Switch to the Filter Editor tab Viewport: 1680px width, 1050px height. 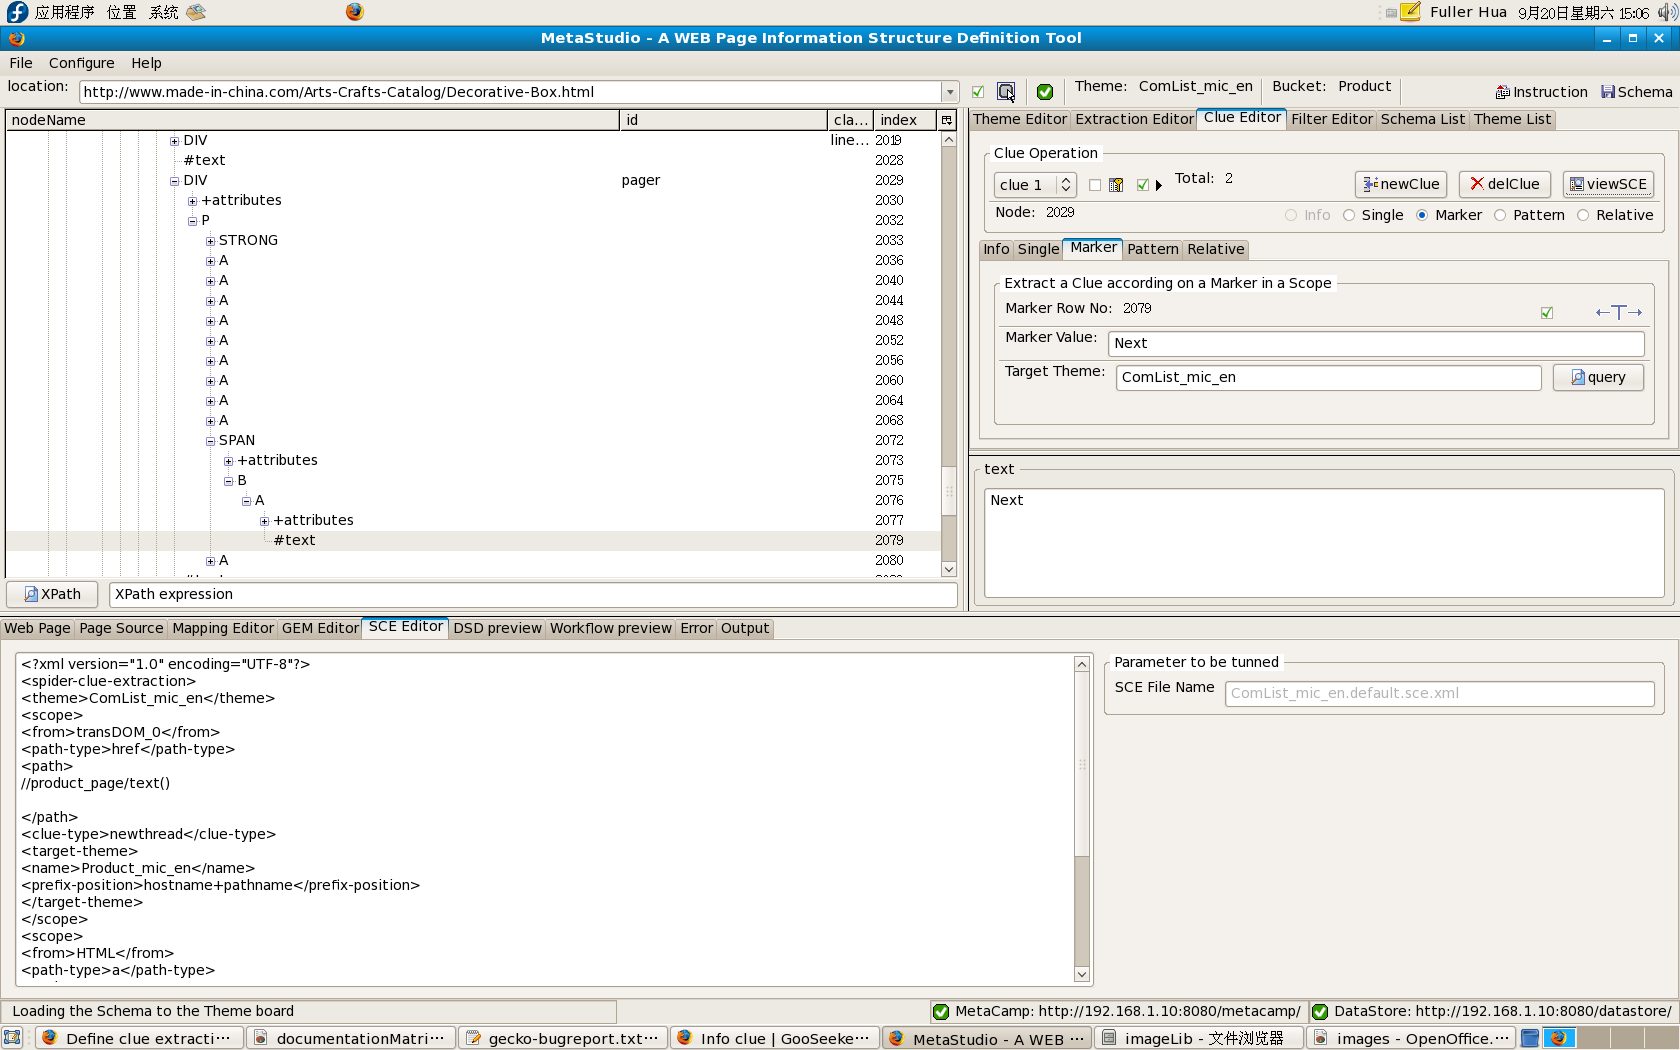pos(1332,119)
